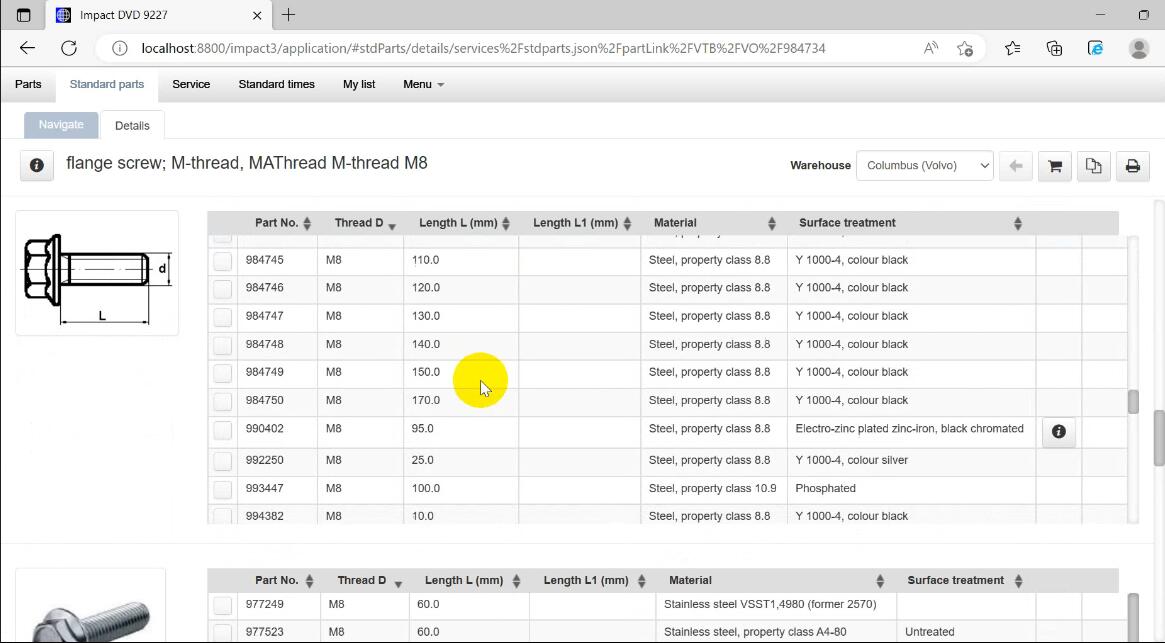
Task: Click the copy list icon near Warehouse
Action: point(1093,166)
